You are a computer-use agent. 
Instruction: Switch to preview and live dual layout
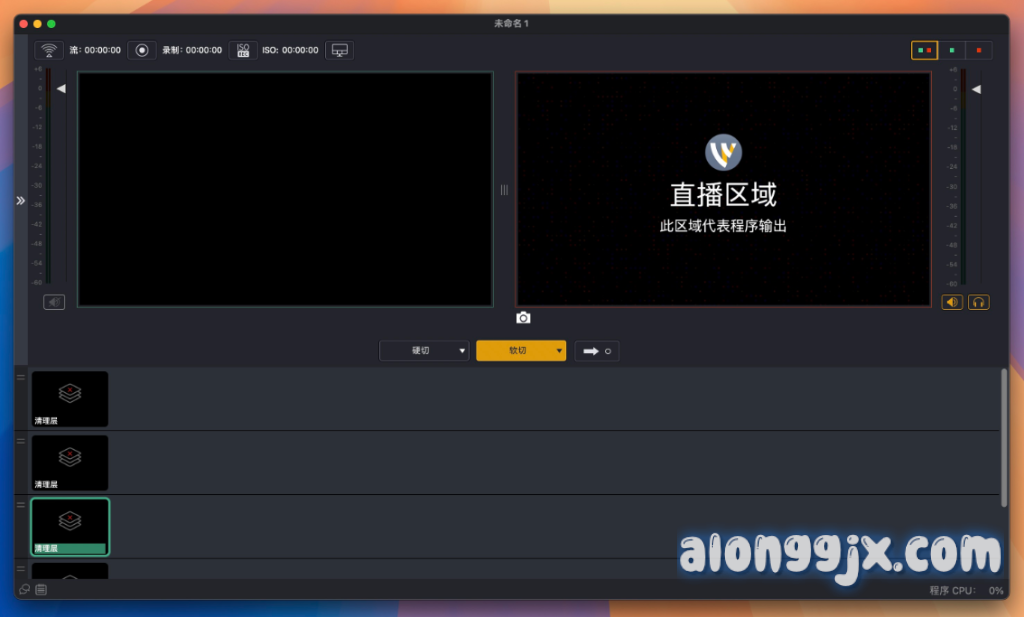tap(924, 50)
